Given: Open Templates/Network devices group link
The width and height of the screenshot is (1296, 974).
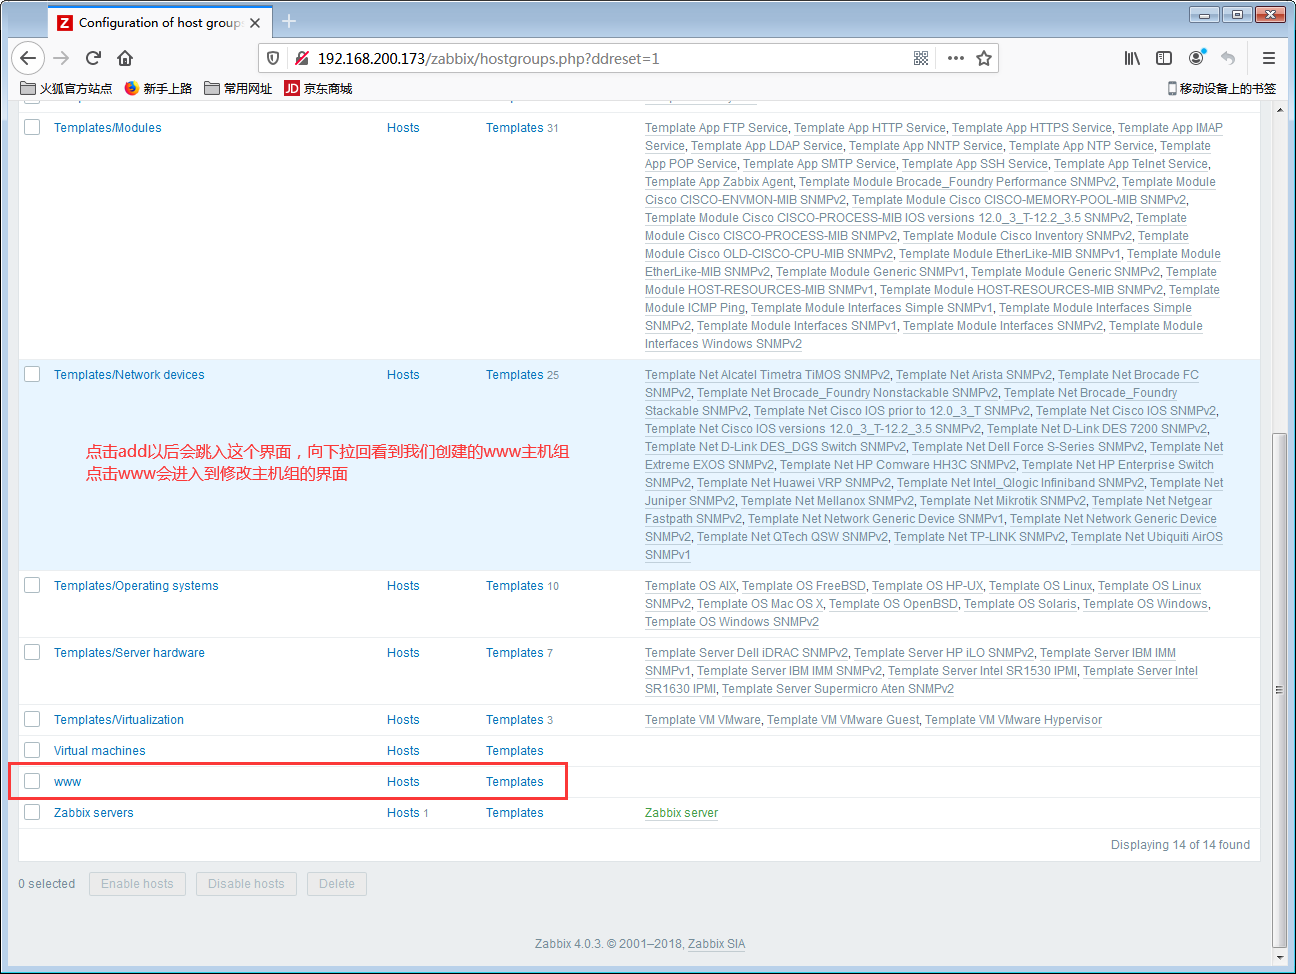Looking at the screenshot, I should (x=129, y=375).
